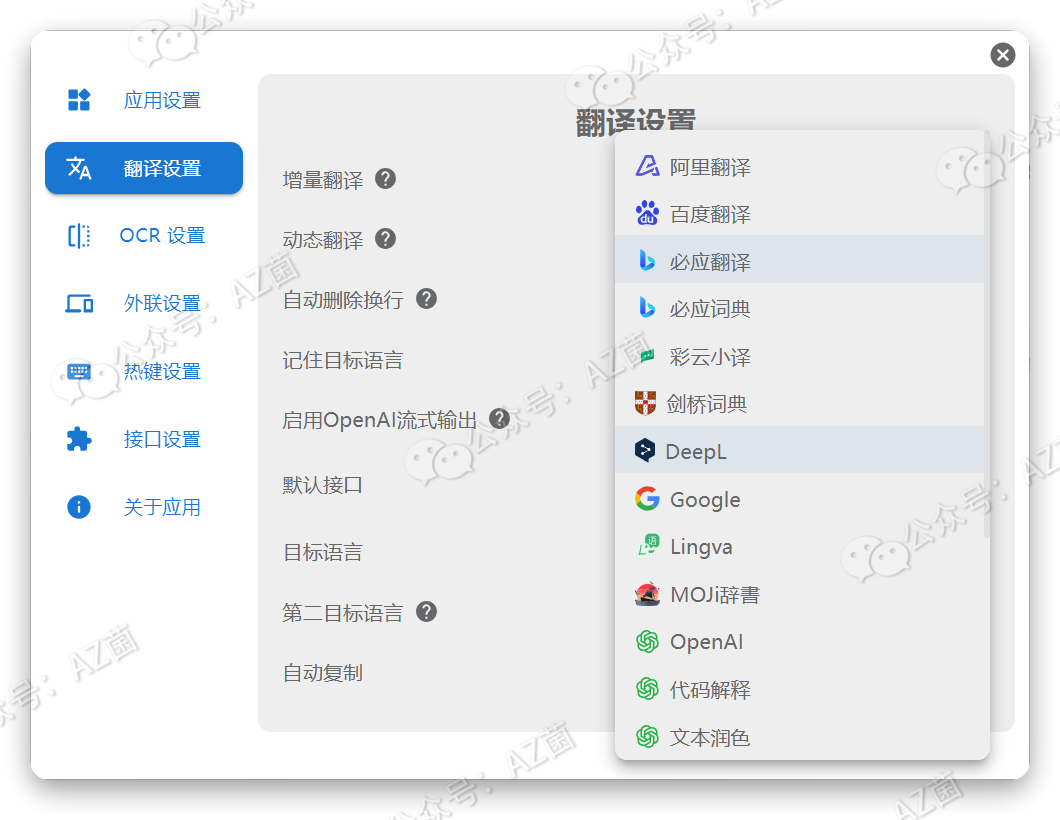Click the 自动删除换行 label
The height and width of the screenshot is (820, 1060).
343,299
